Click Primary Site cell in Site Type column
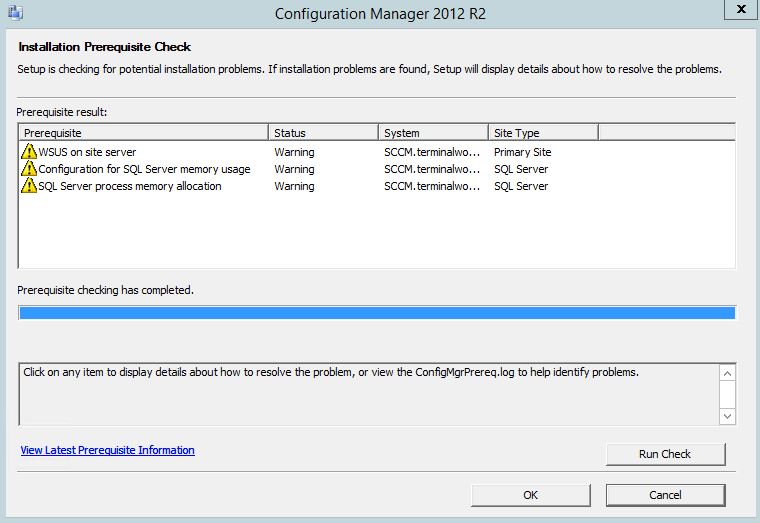The width and height of the screenshot is (760, 523). point(522,152)
